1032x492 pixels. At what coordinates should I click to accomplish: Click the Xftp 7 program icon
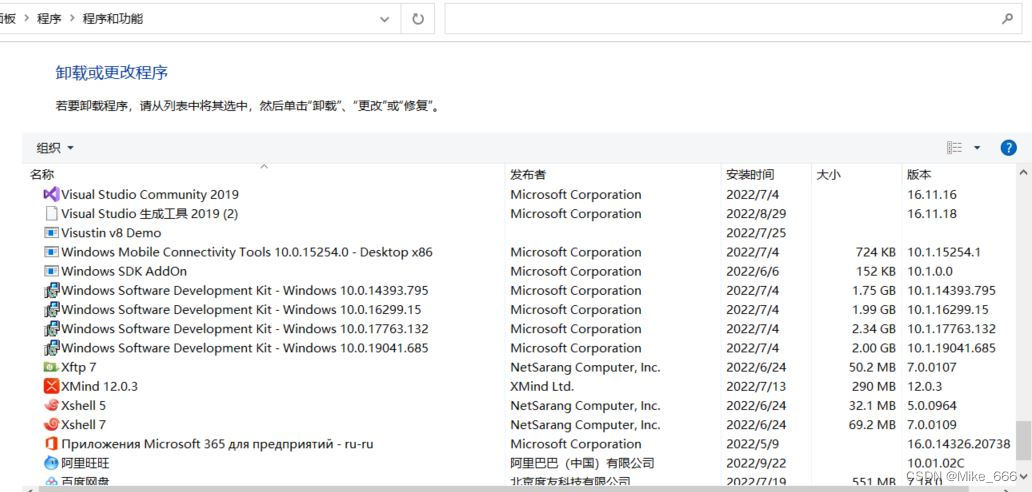(x=52, y=367)
